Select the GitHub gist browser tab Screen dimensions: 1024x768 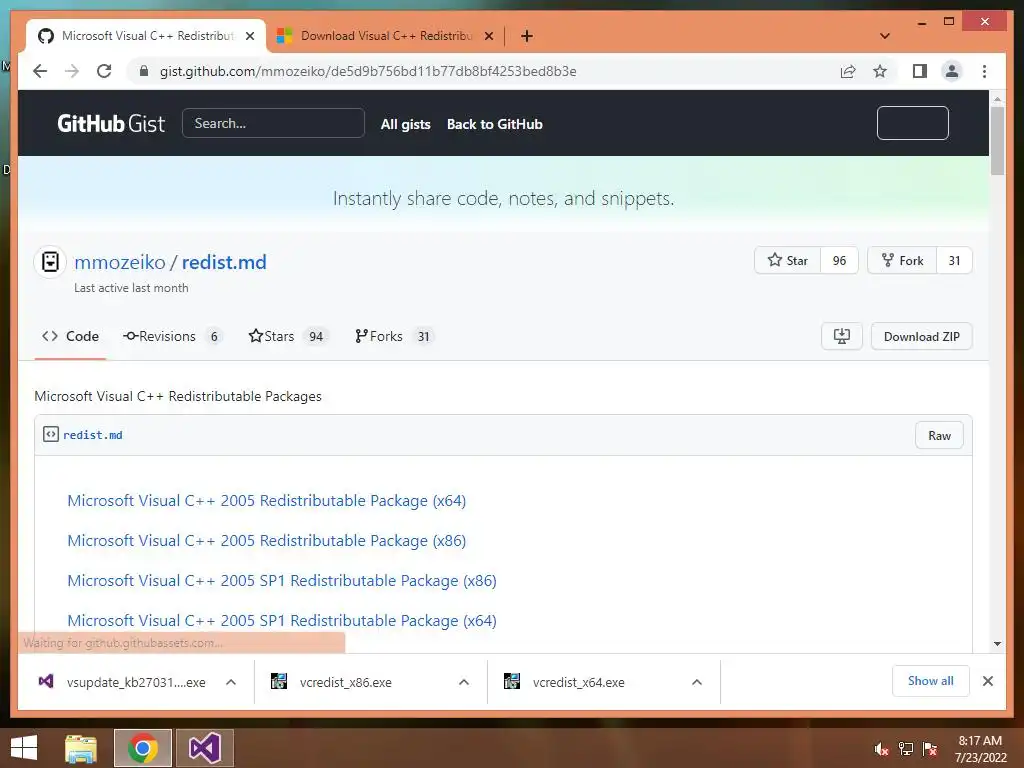tap(146, 36)
